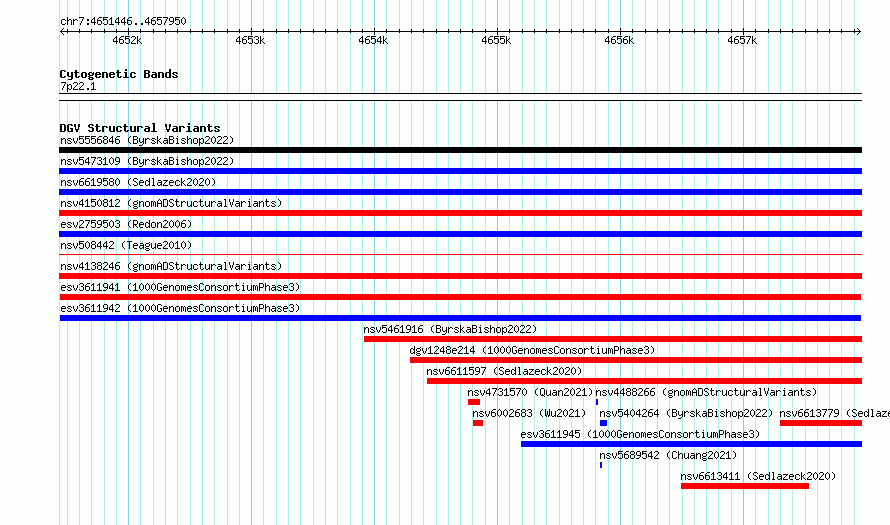890x525 pixels.
Task: Select the red nsv6611597 variant bar
Action: pos(644,381)
